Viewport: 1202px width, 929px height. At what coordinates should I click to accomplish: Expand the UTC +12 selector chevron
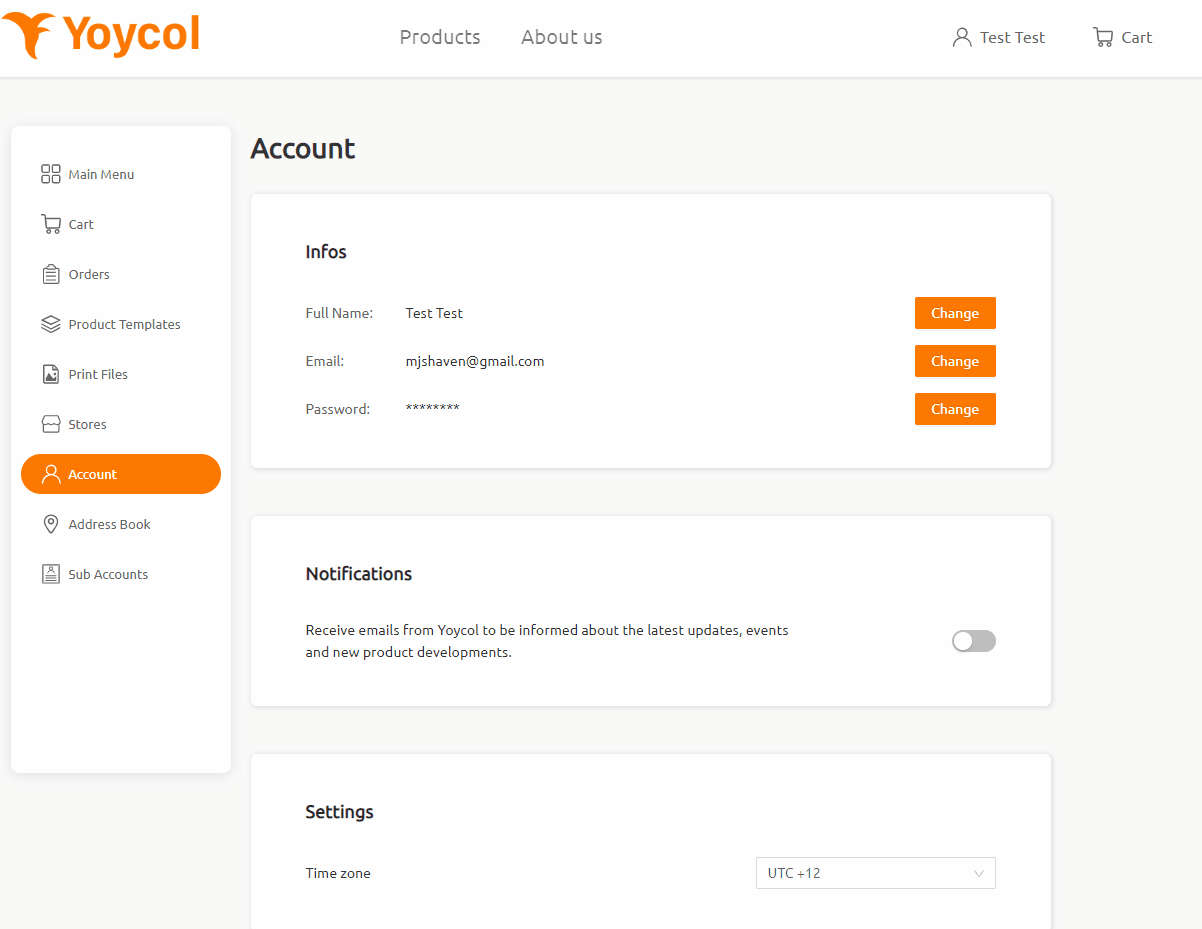[978, 872]
